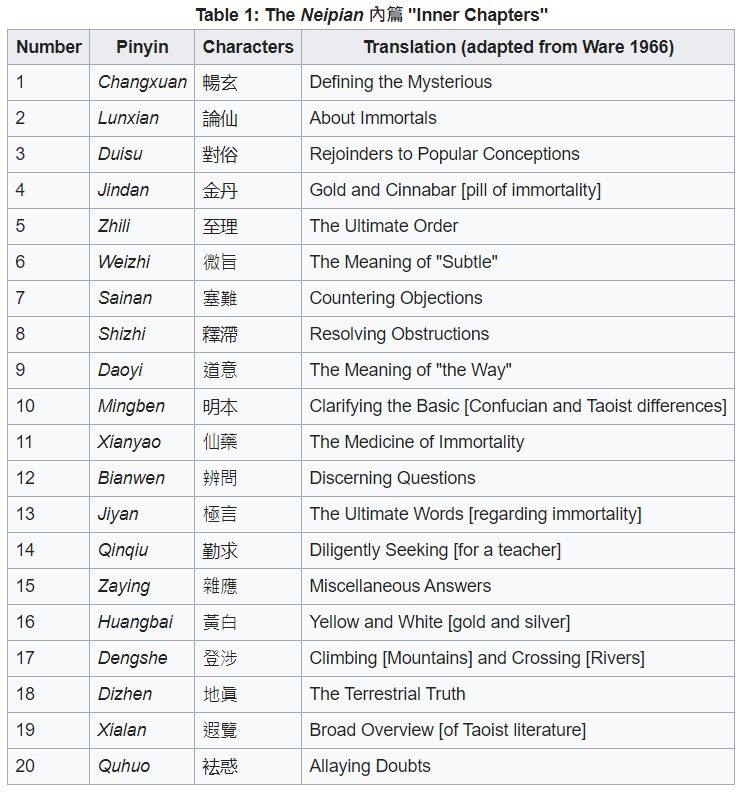Click the 'Allaying Doubts' cell

pos(370,766)
